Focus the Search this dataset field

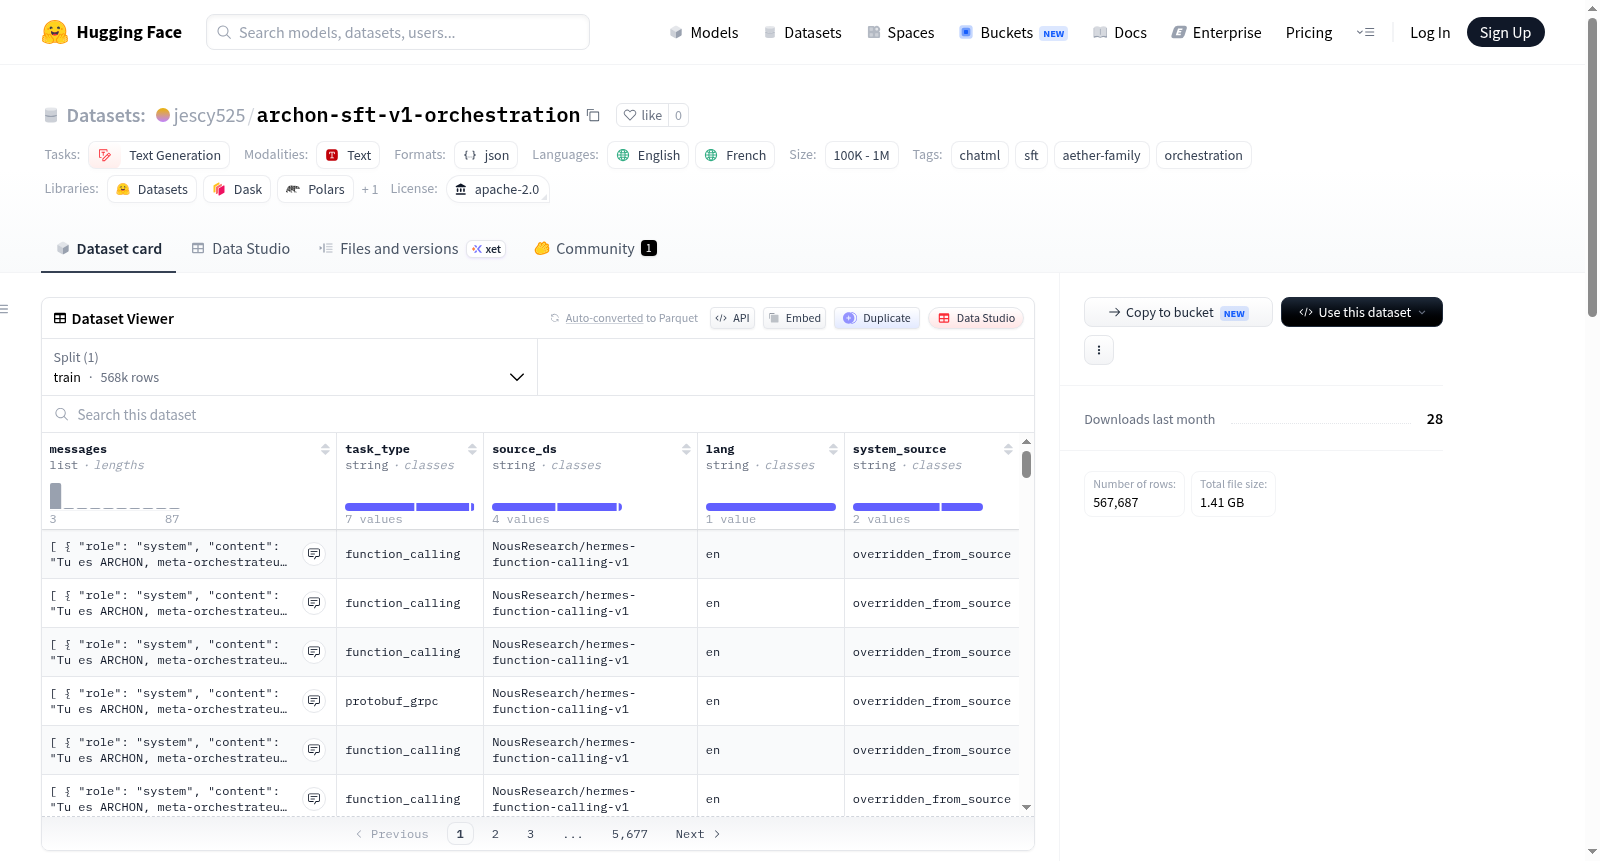pyautogui.click(x=538, y=414)
